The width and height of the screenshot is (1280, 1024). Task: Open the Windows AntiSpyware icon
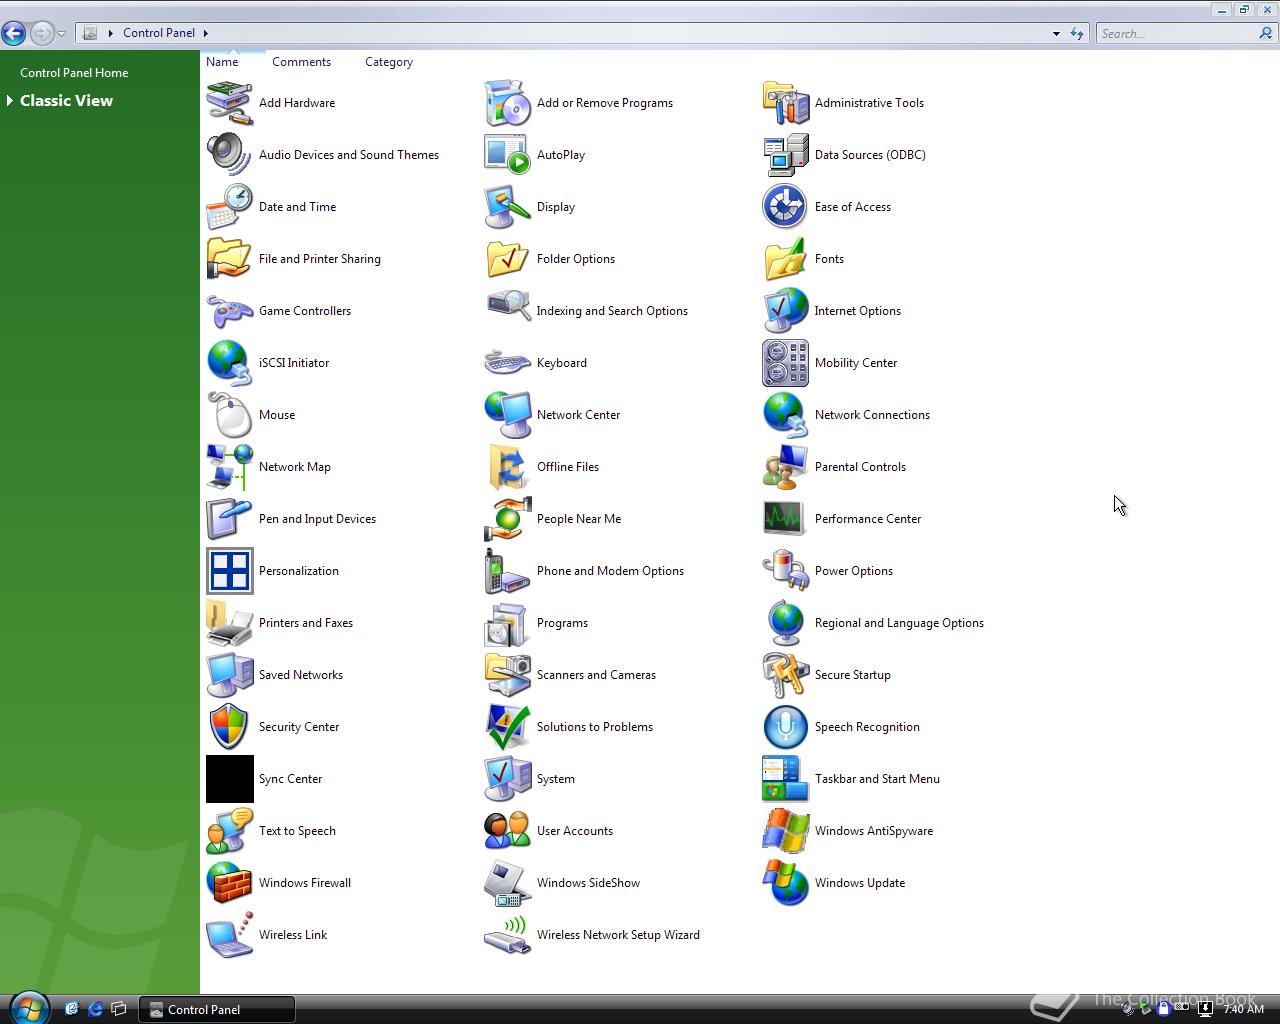[785, 831]
